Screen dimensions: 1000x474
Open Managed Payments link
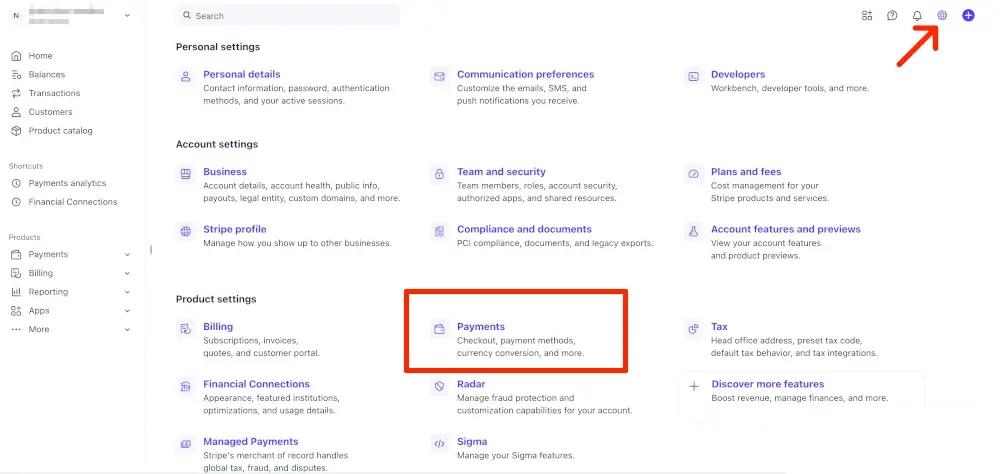(x=251, y=441)
